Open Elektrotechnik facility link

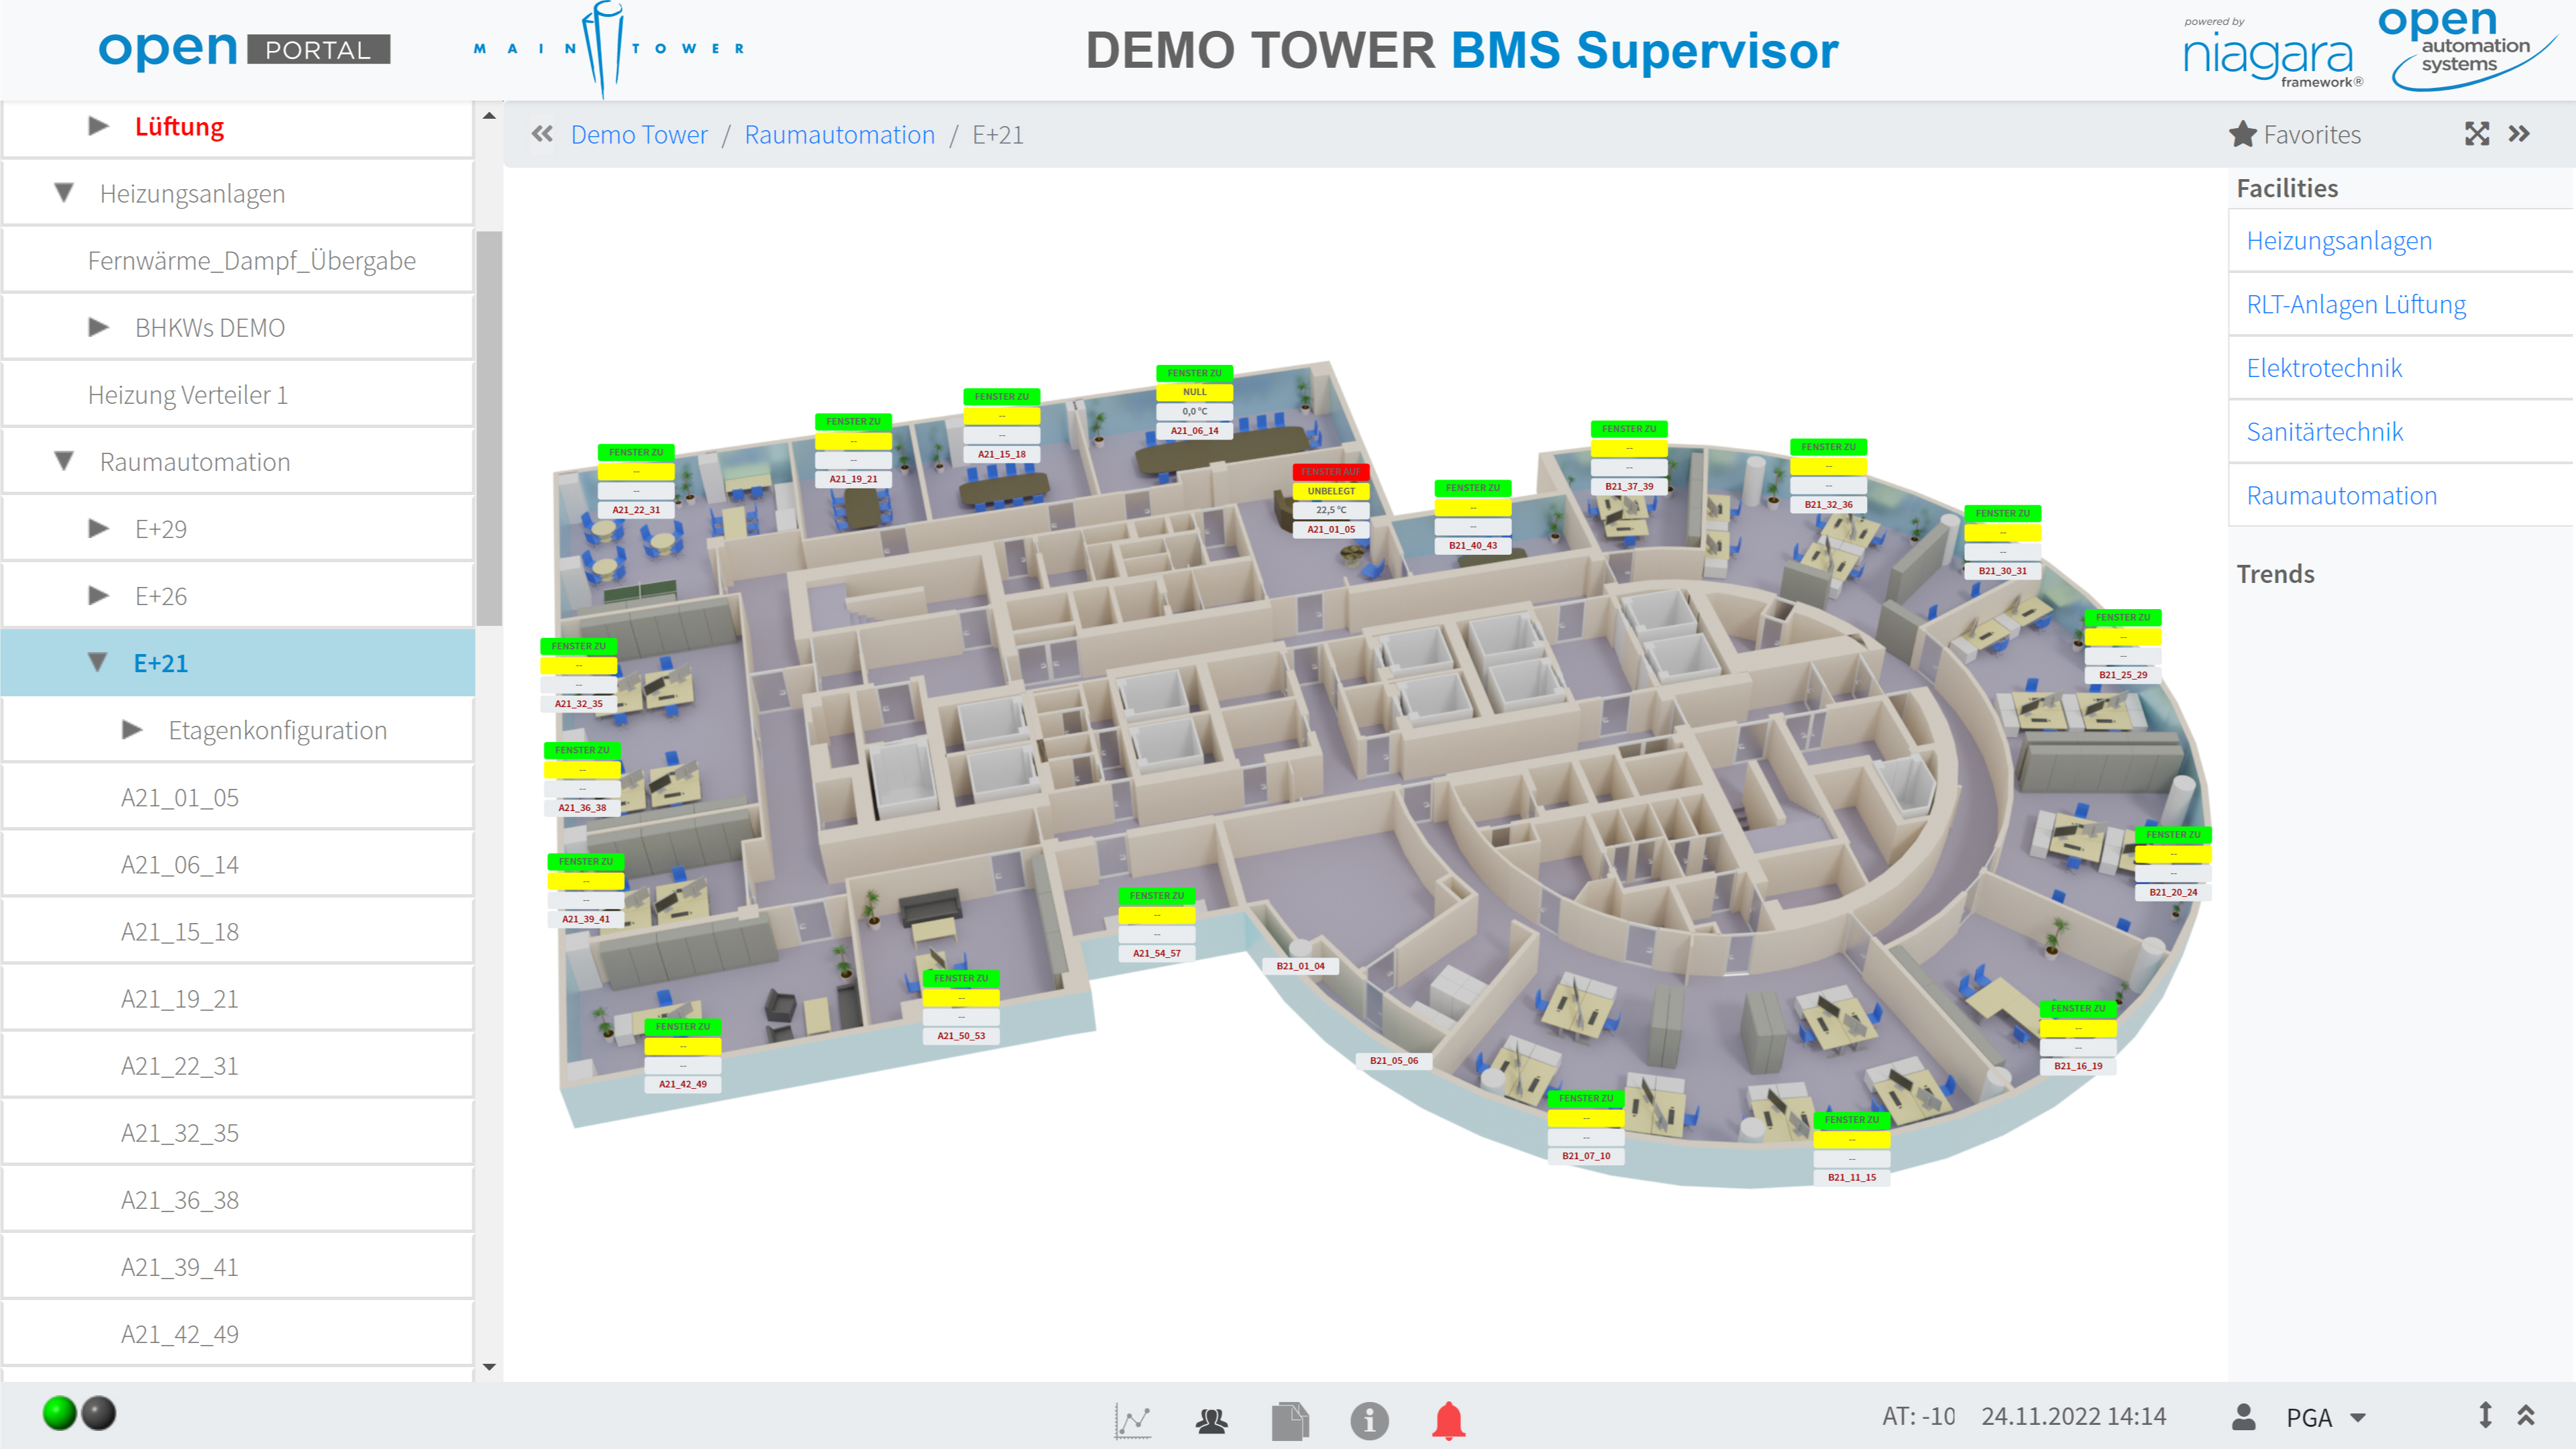2324,368
